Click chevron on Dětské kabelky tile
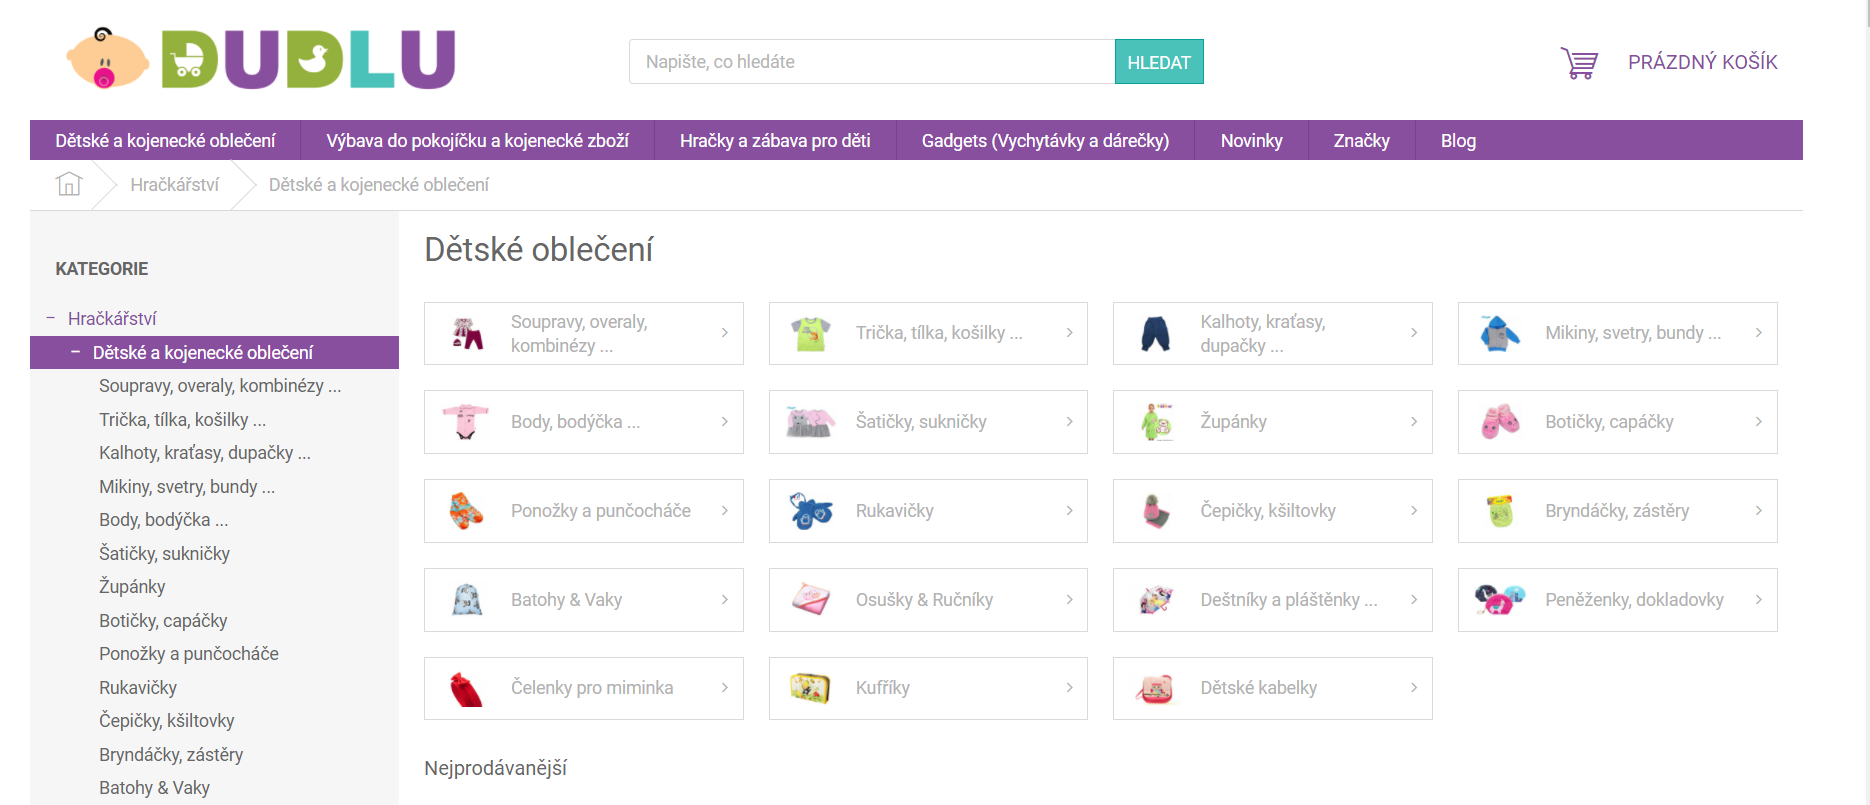 pyautogui.click(x=1413, y=688)
